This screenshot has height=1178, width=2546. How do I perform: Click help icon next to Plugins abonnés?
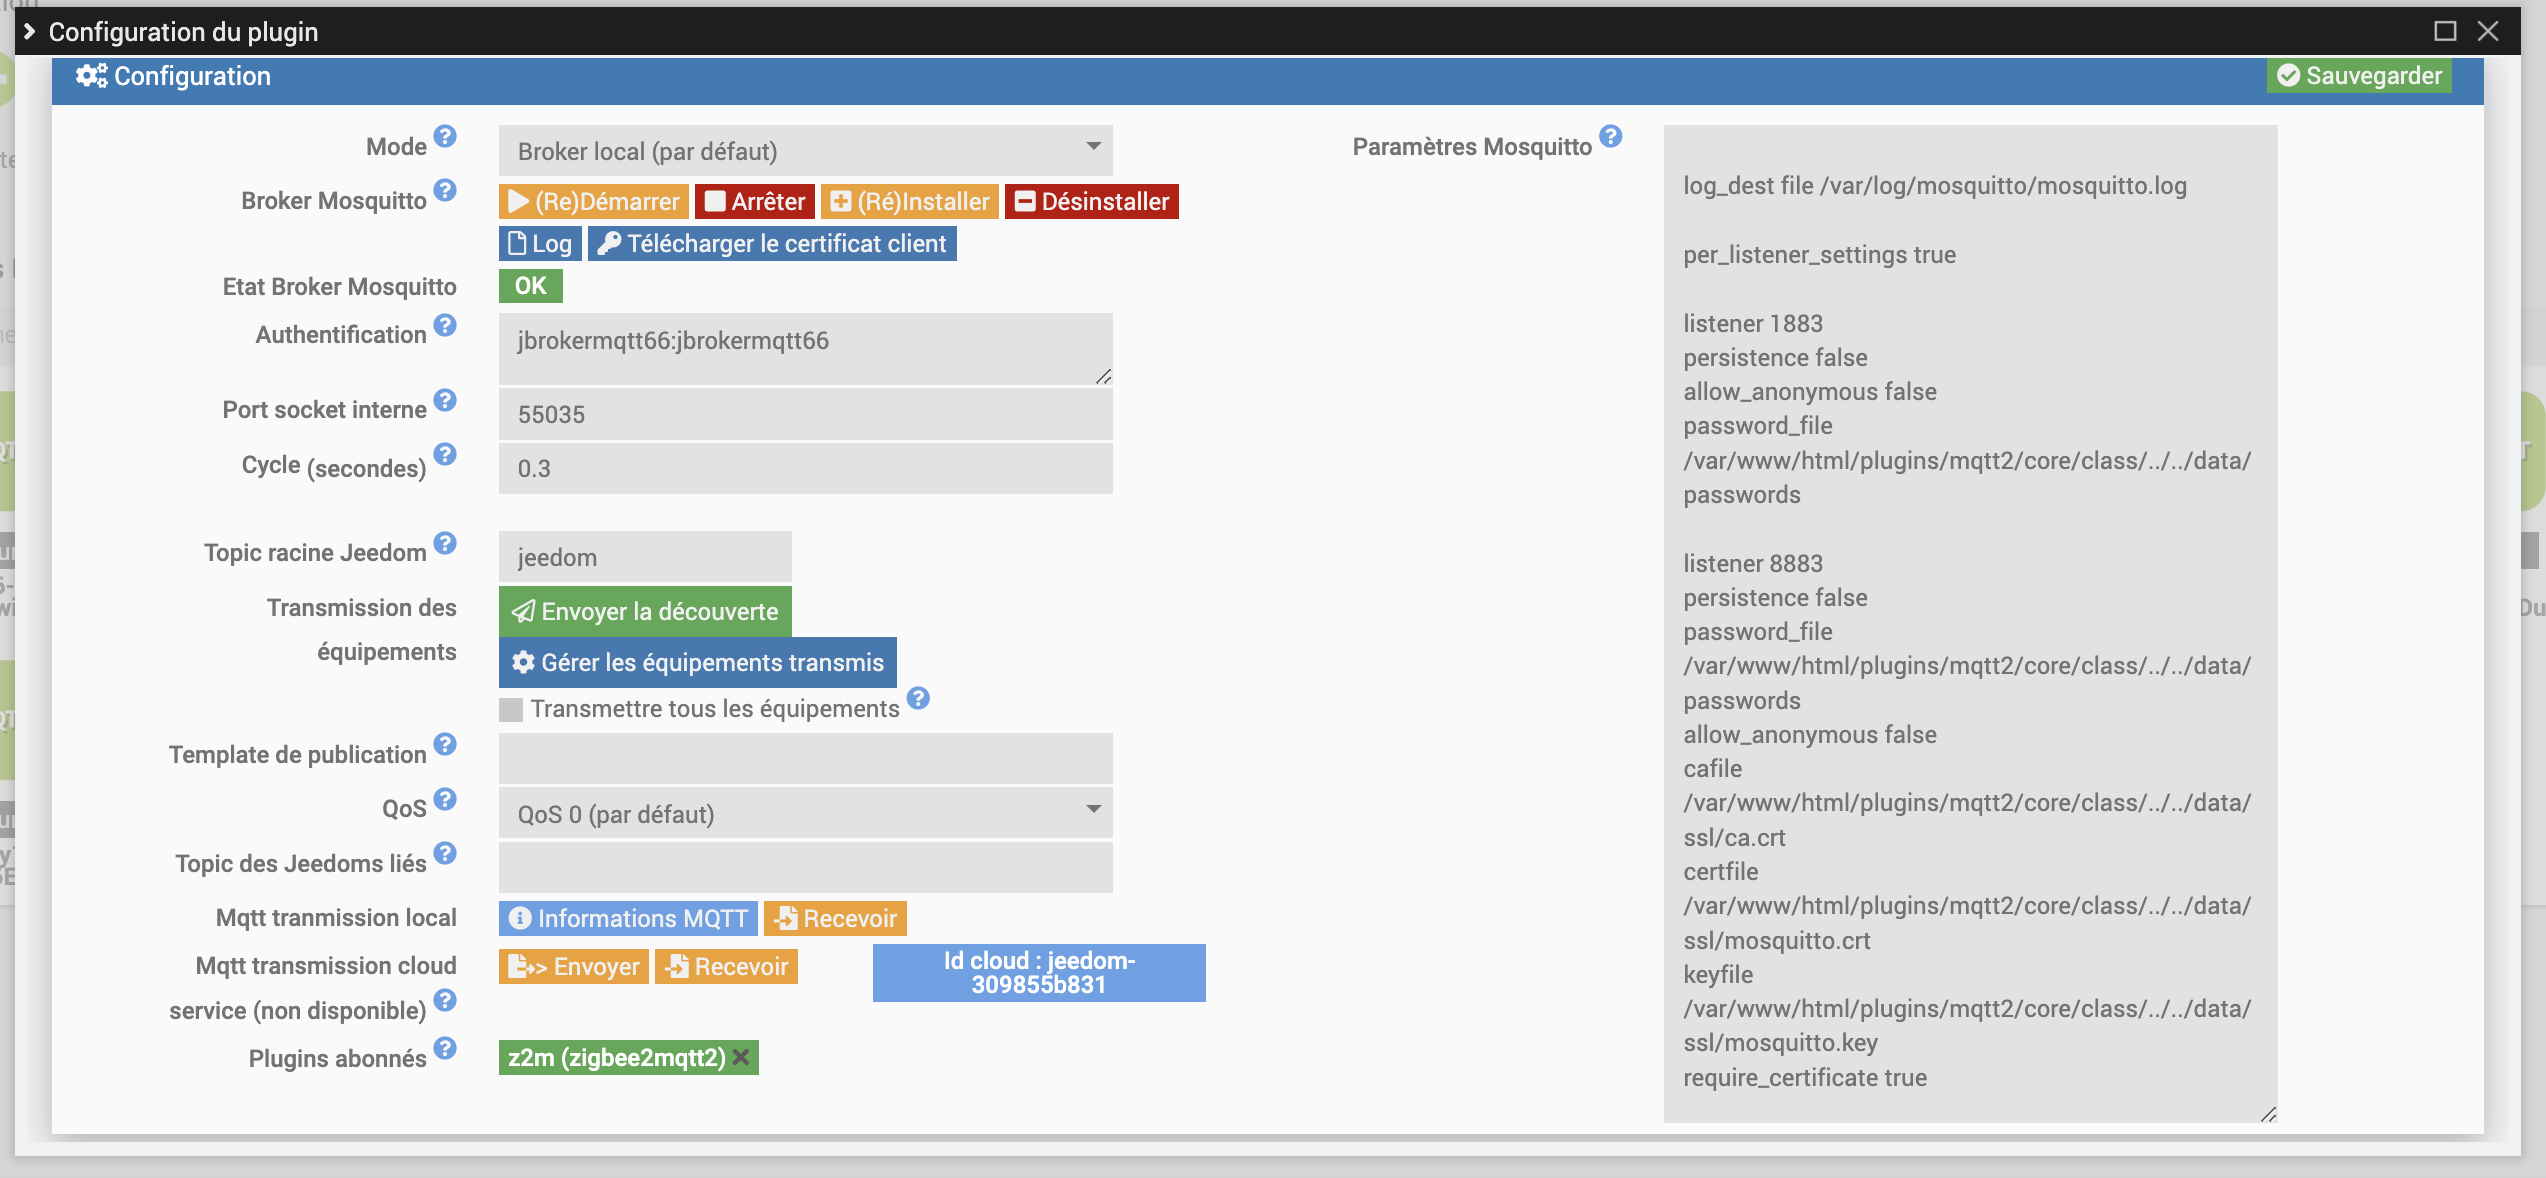click(445, 1048)
